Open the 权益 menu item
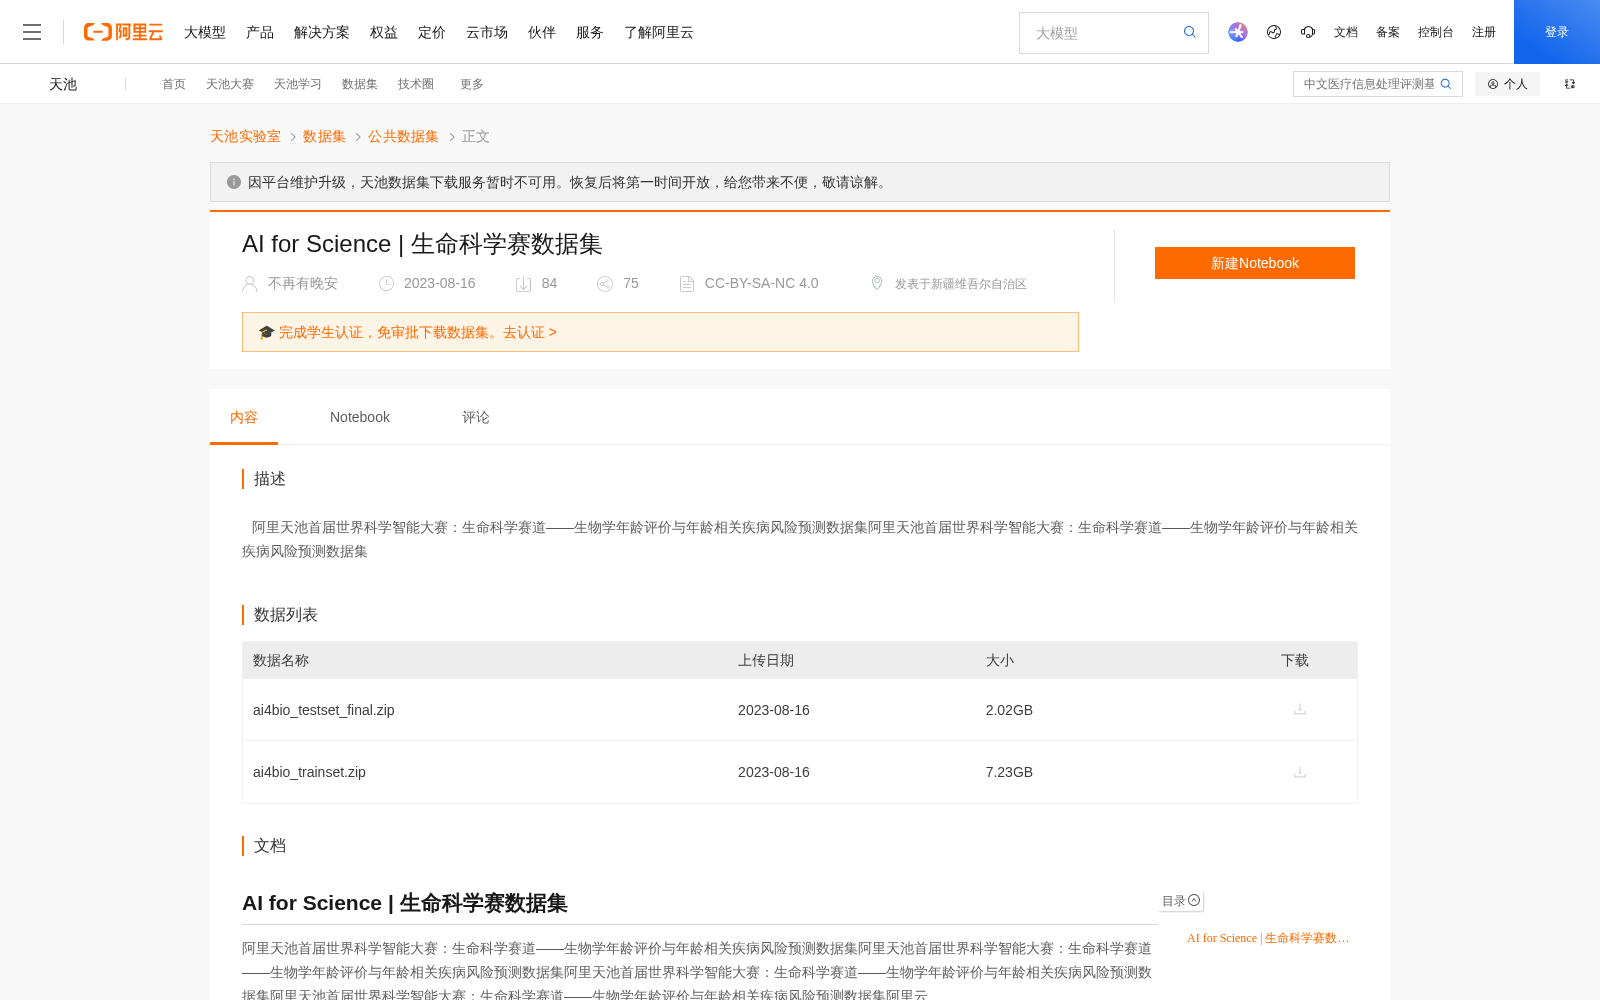Image resolution: width=1600 pixels, height=1000 pixels. tap(384, 32)
